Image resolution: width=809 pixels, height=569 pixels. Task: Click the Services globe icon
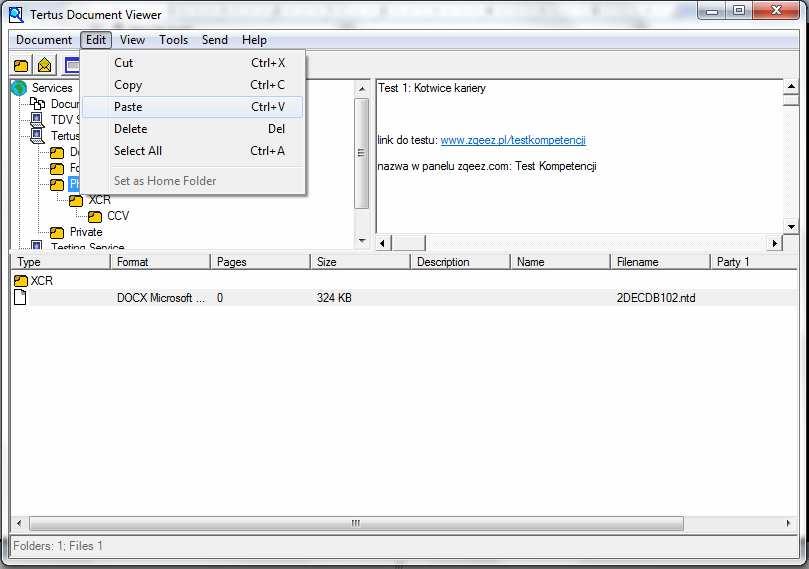[x=19, y=88]
